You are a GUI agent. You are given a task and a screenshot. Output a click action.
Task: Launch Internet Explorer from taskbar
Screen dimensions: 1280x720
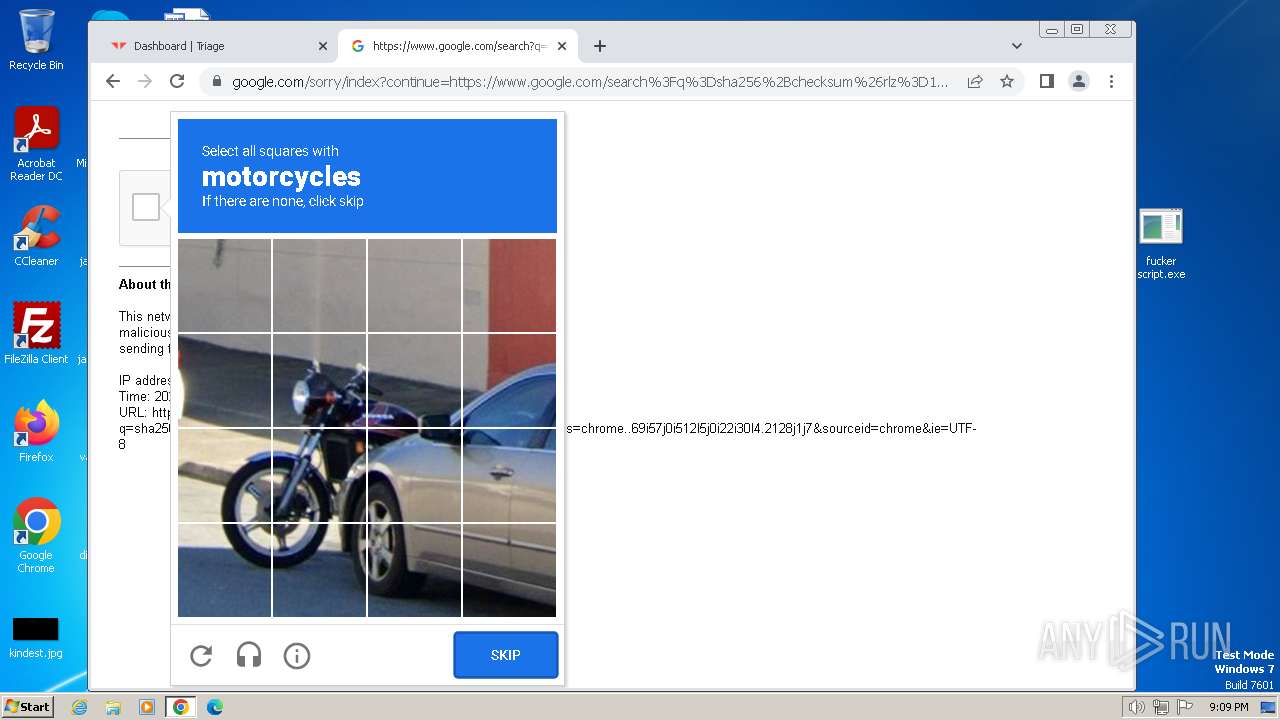[80, 707]
